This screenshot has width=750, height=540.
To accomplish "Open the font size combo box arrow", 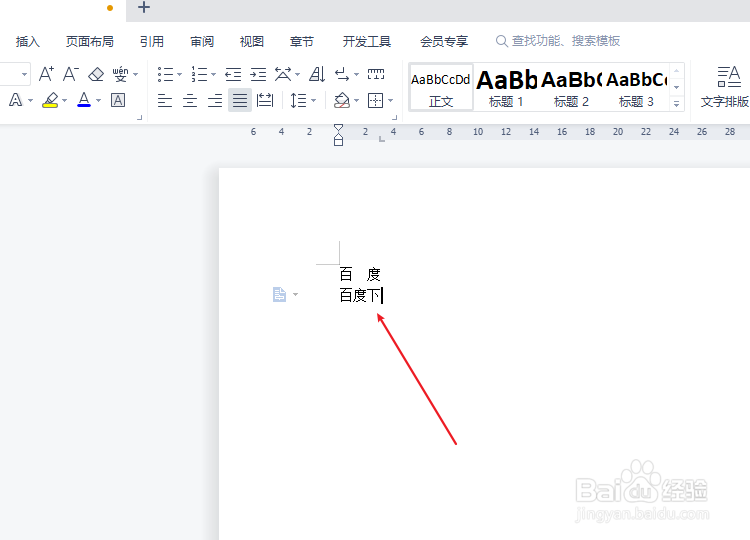I will [24, 75].
